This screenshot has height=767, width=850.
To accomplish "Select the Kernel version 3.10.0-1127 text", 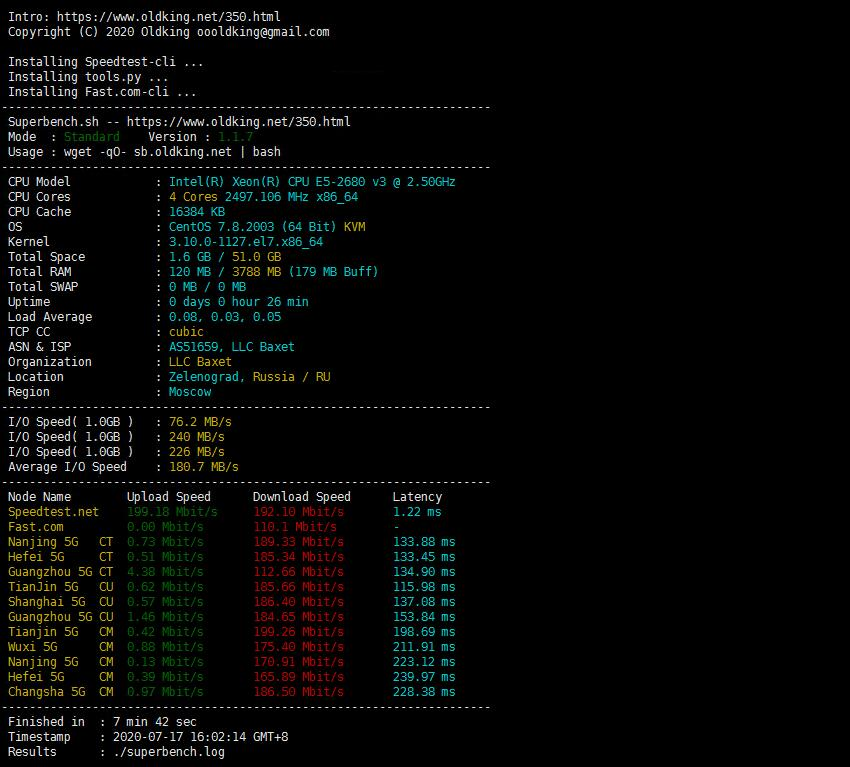I will [246, 242].
